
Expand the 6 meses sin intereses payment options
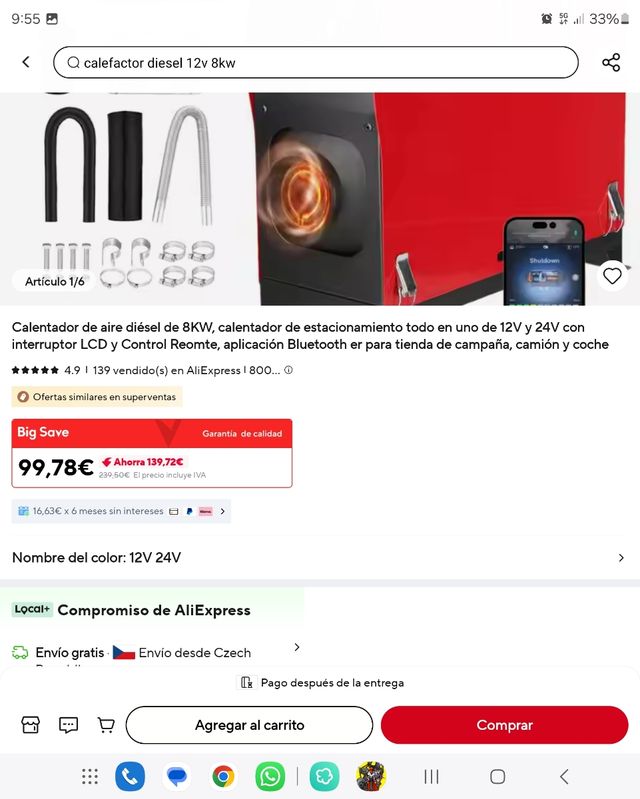coord(121,511)
